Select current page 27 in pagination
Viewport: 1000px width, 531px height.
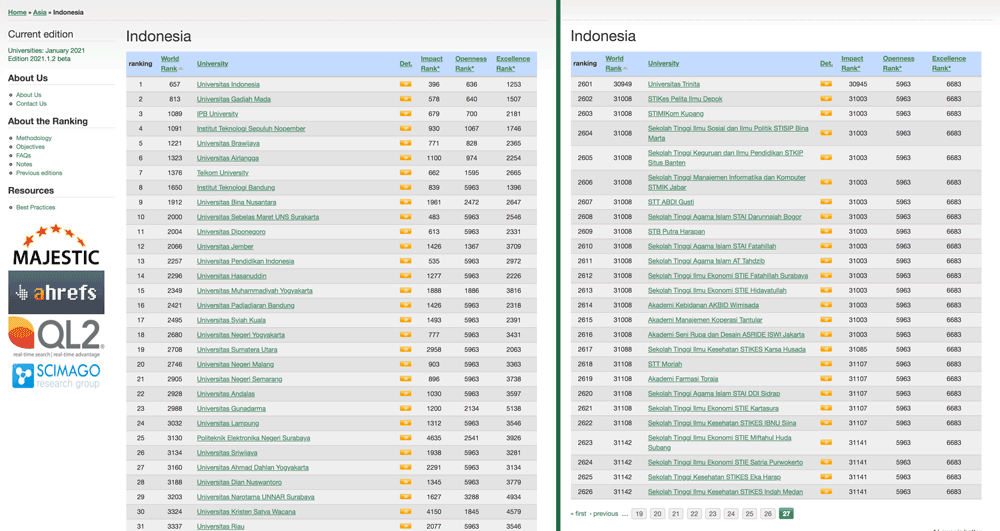[786, 514]
